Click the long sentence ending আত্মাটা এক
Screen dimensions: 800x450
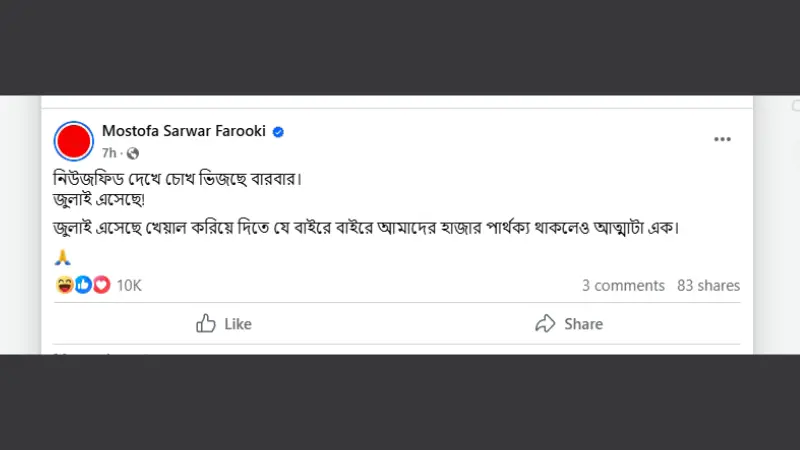click(x=366, y=227)
